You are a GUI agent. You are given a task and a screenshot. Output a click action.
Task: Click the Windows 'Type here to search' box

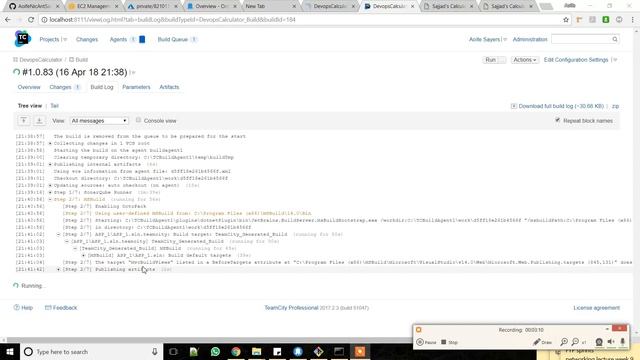click(91, 351)
